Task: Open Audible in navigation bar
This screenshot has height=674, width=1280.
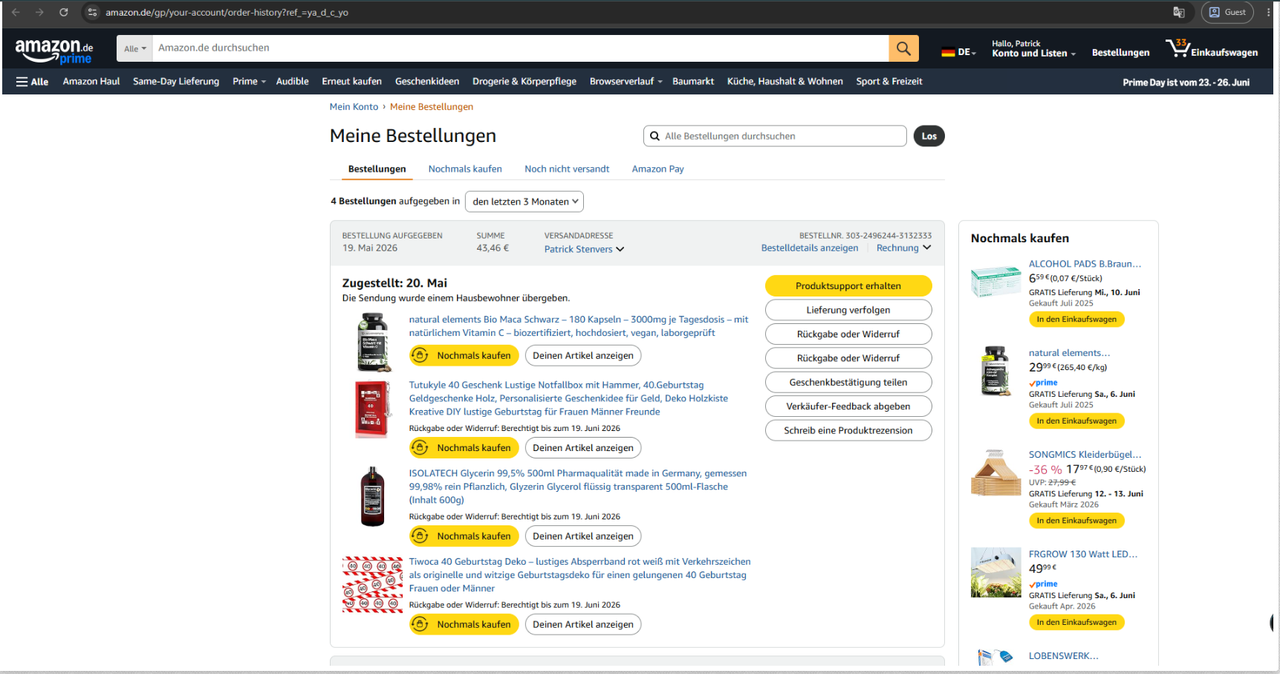Action: click(292, 82)
